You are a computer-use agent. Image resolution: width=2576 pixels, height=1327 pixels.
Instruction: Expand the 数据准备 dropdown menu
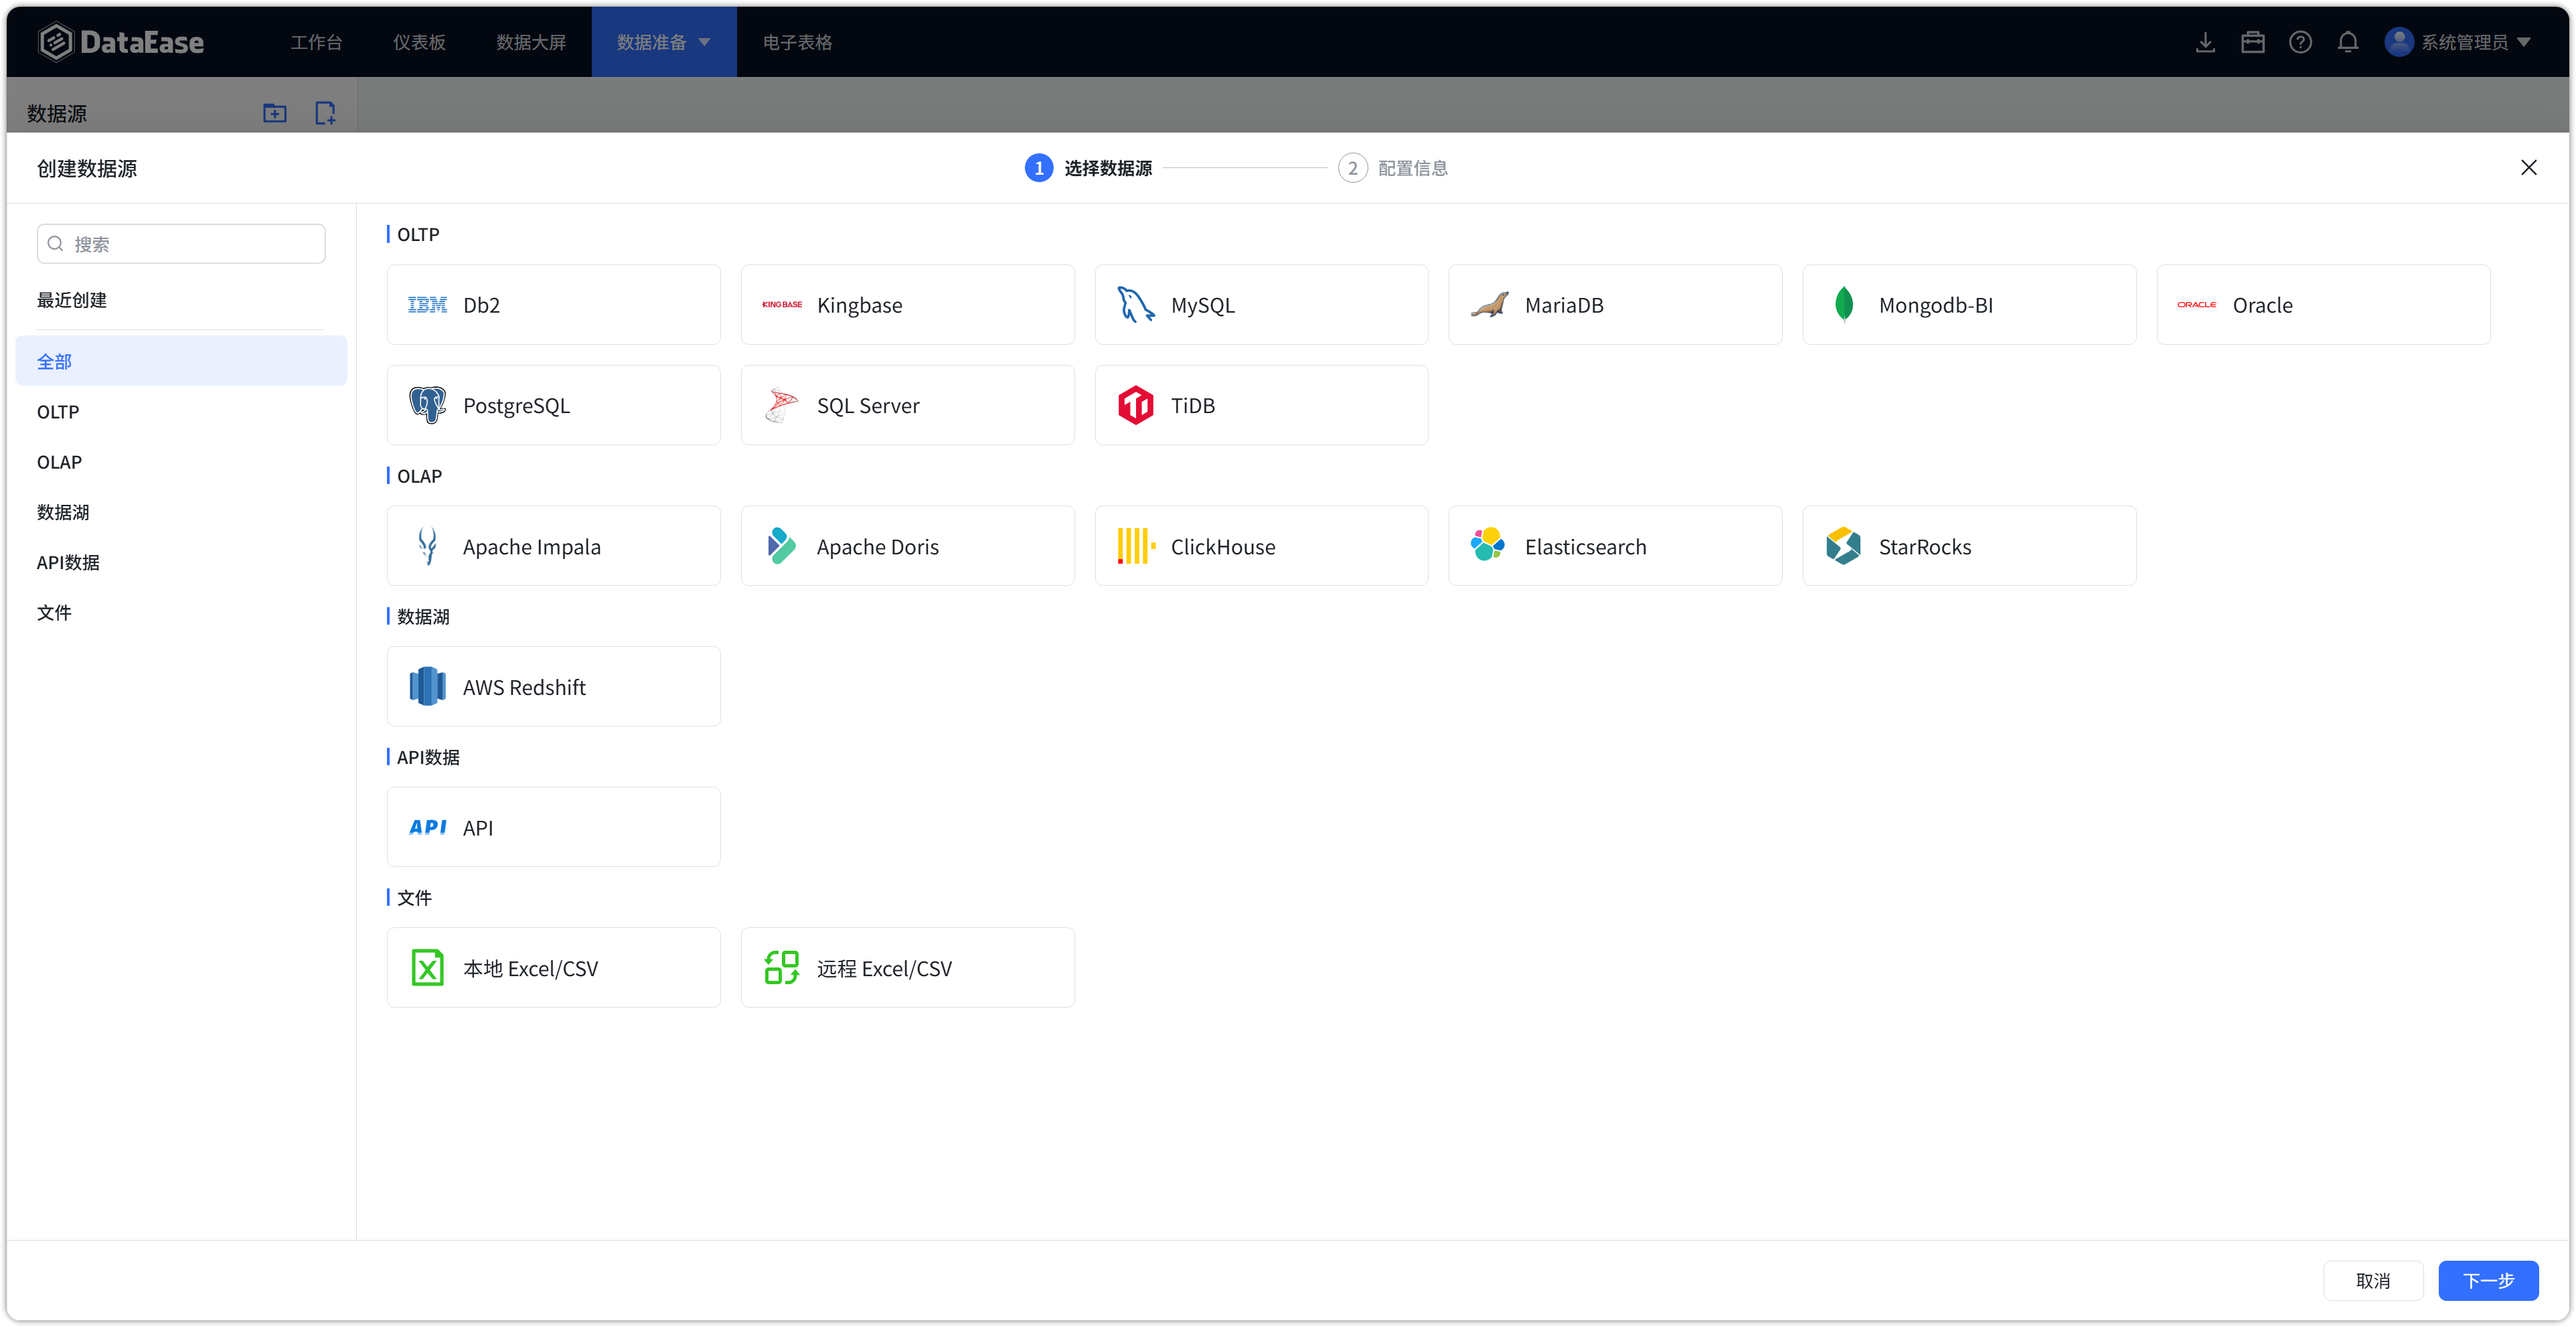coord(664,42)
